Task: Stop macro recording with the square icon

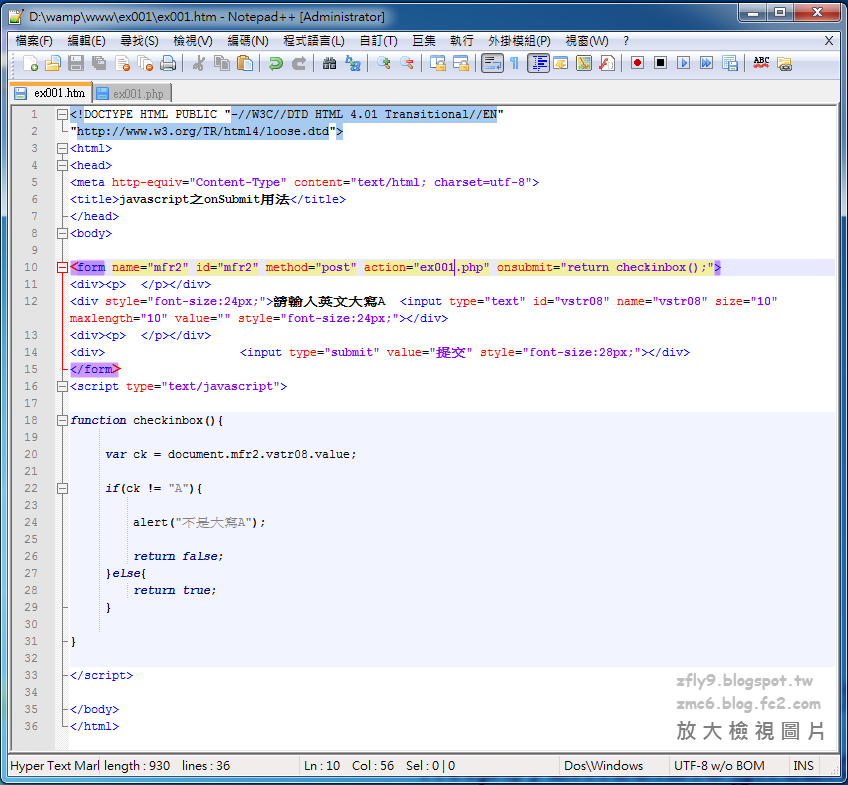Action: click(x=660, y=63)
